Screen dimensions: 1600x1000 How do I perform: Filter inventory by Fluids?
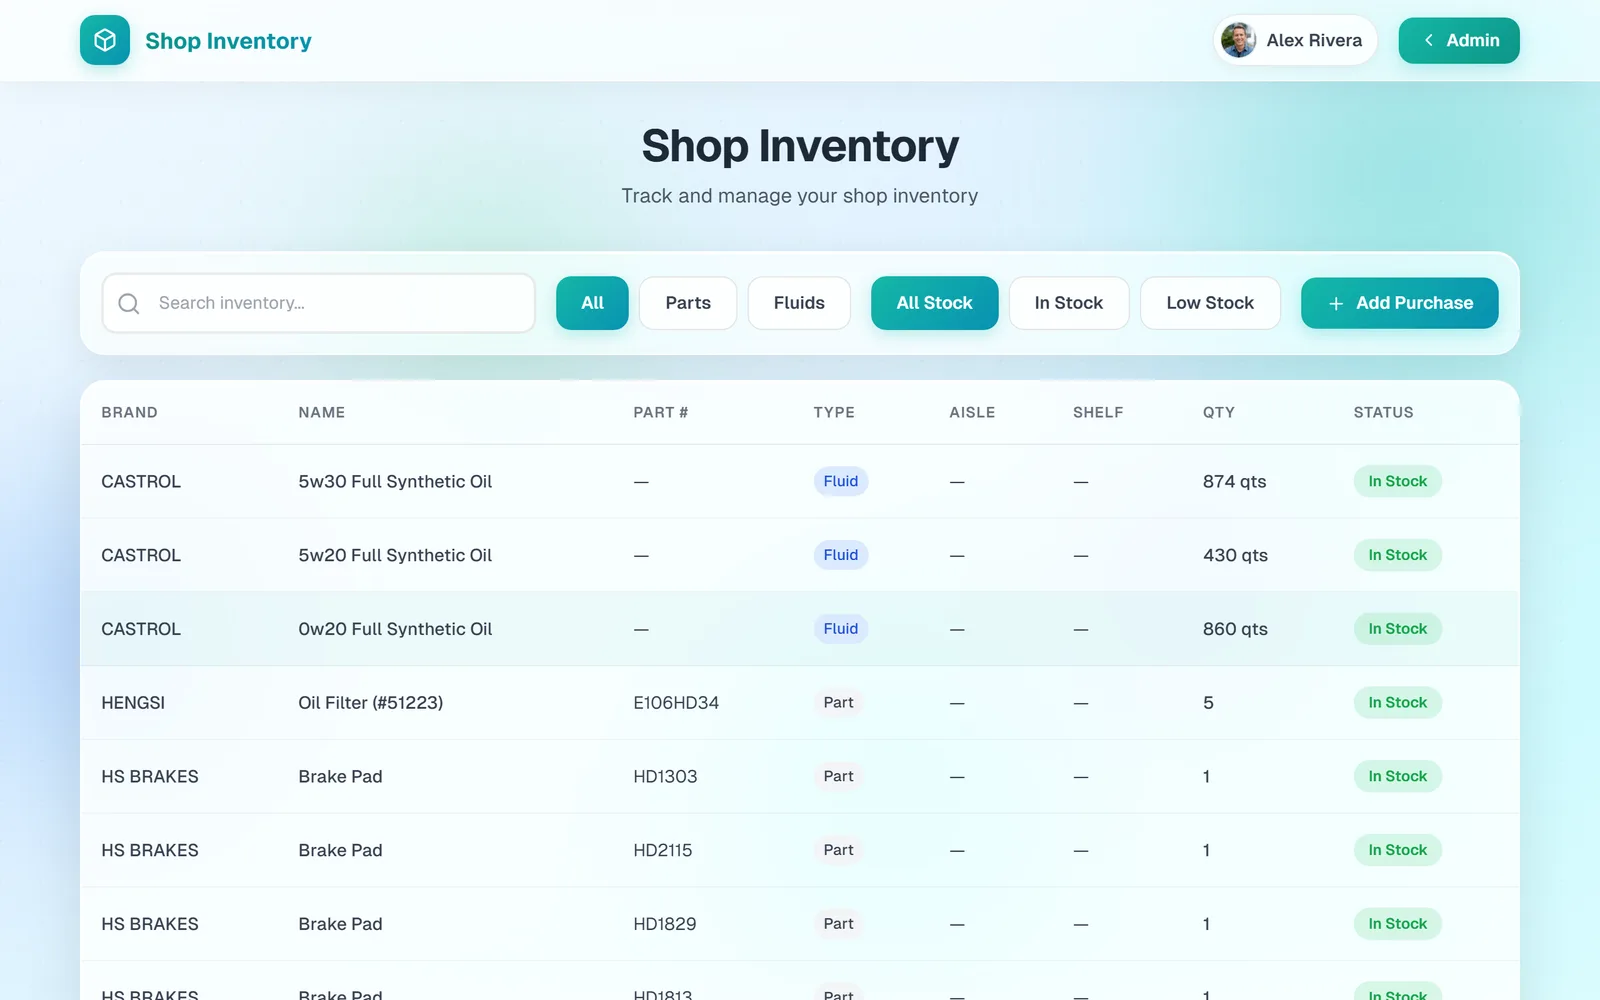[x=799, y=303]
